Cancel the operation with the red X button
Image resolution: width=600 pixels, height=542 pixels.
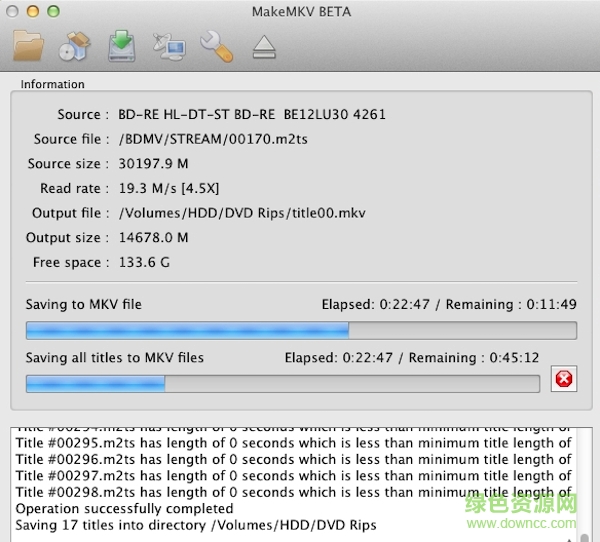point(564,379)
